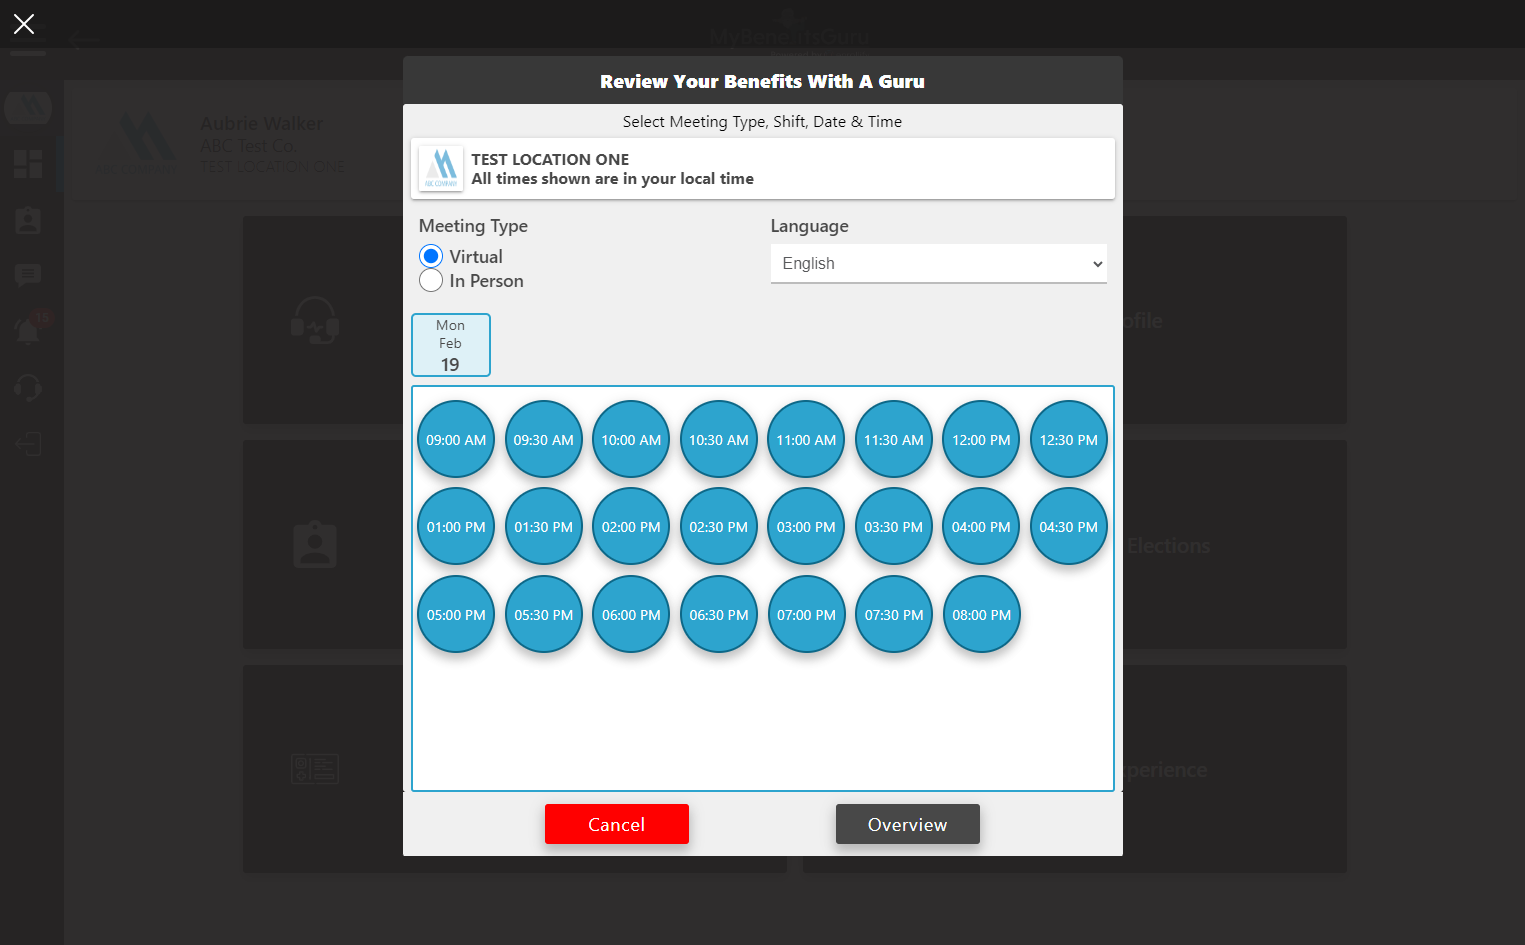Viewport: 1525px width, 945px height.
Task: Choose the 08:00 PM time slot
Action: coord(981,615)
